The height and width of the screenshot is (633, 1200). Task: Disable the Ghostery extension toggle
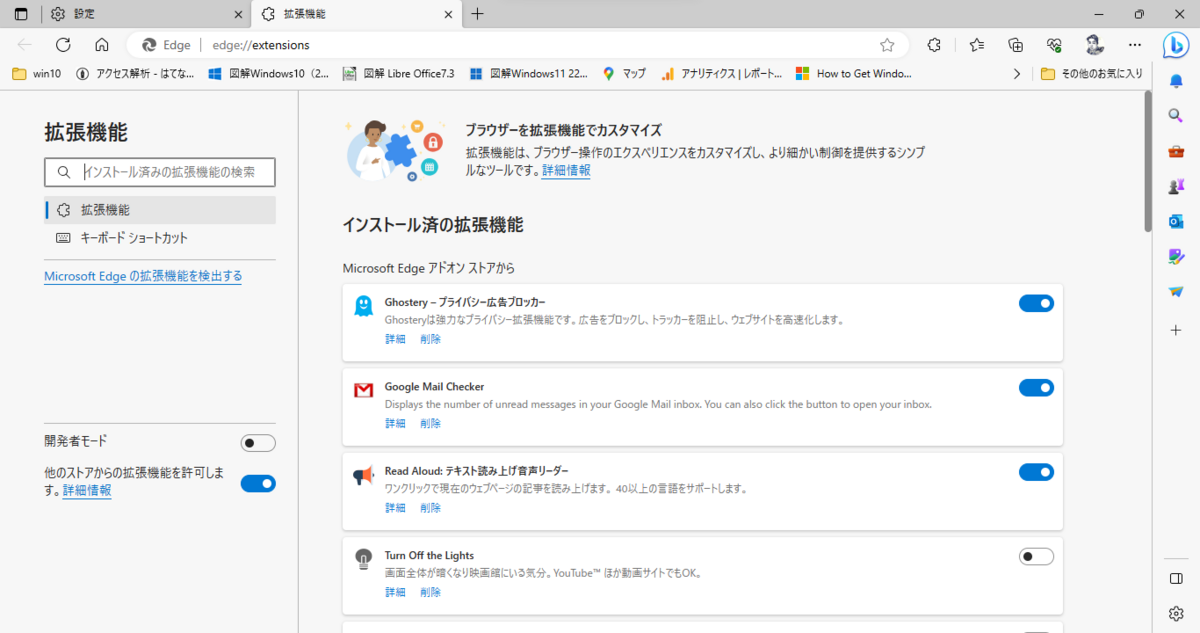click(1036, 303)
